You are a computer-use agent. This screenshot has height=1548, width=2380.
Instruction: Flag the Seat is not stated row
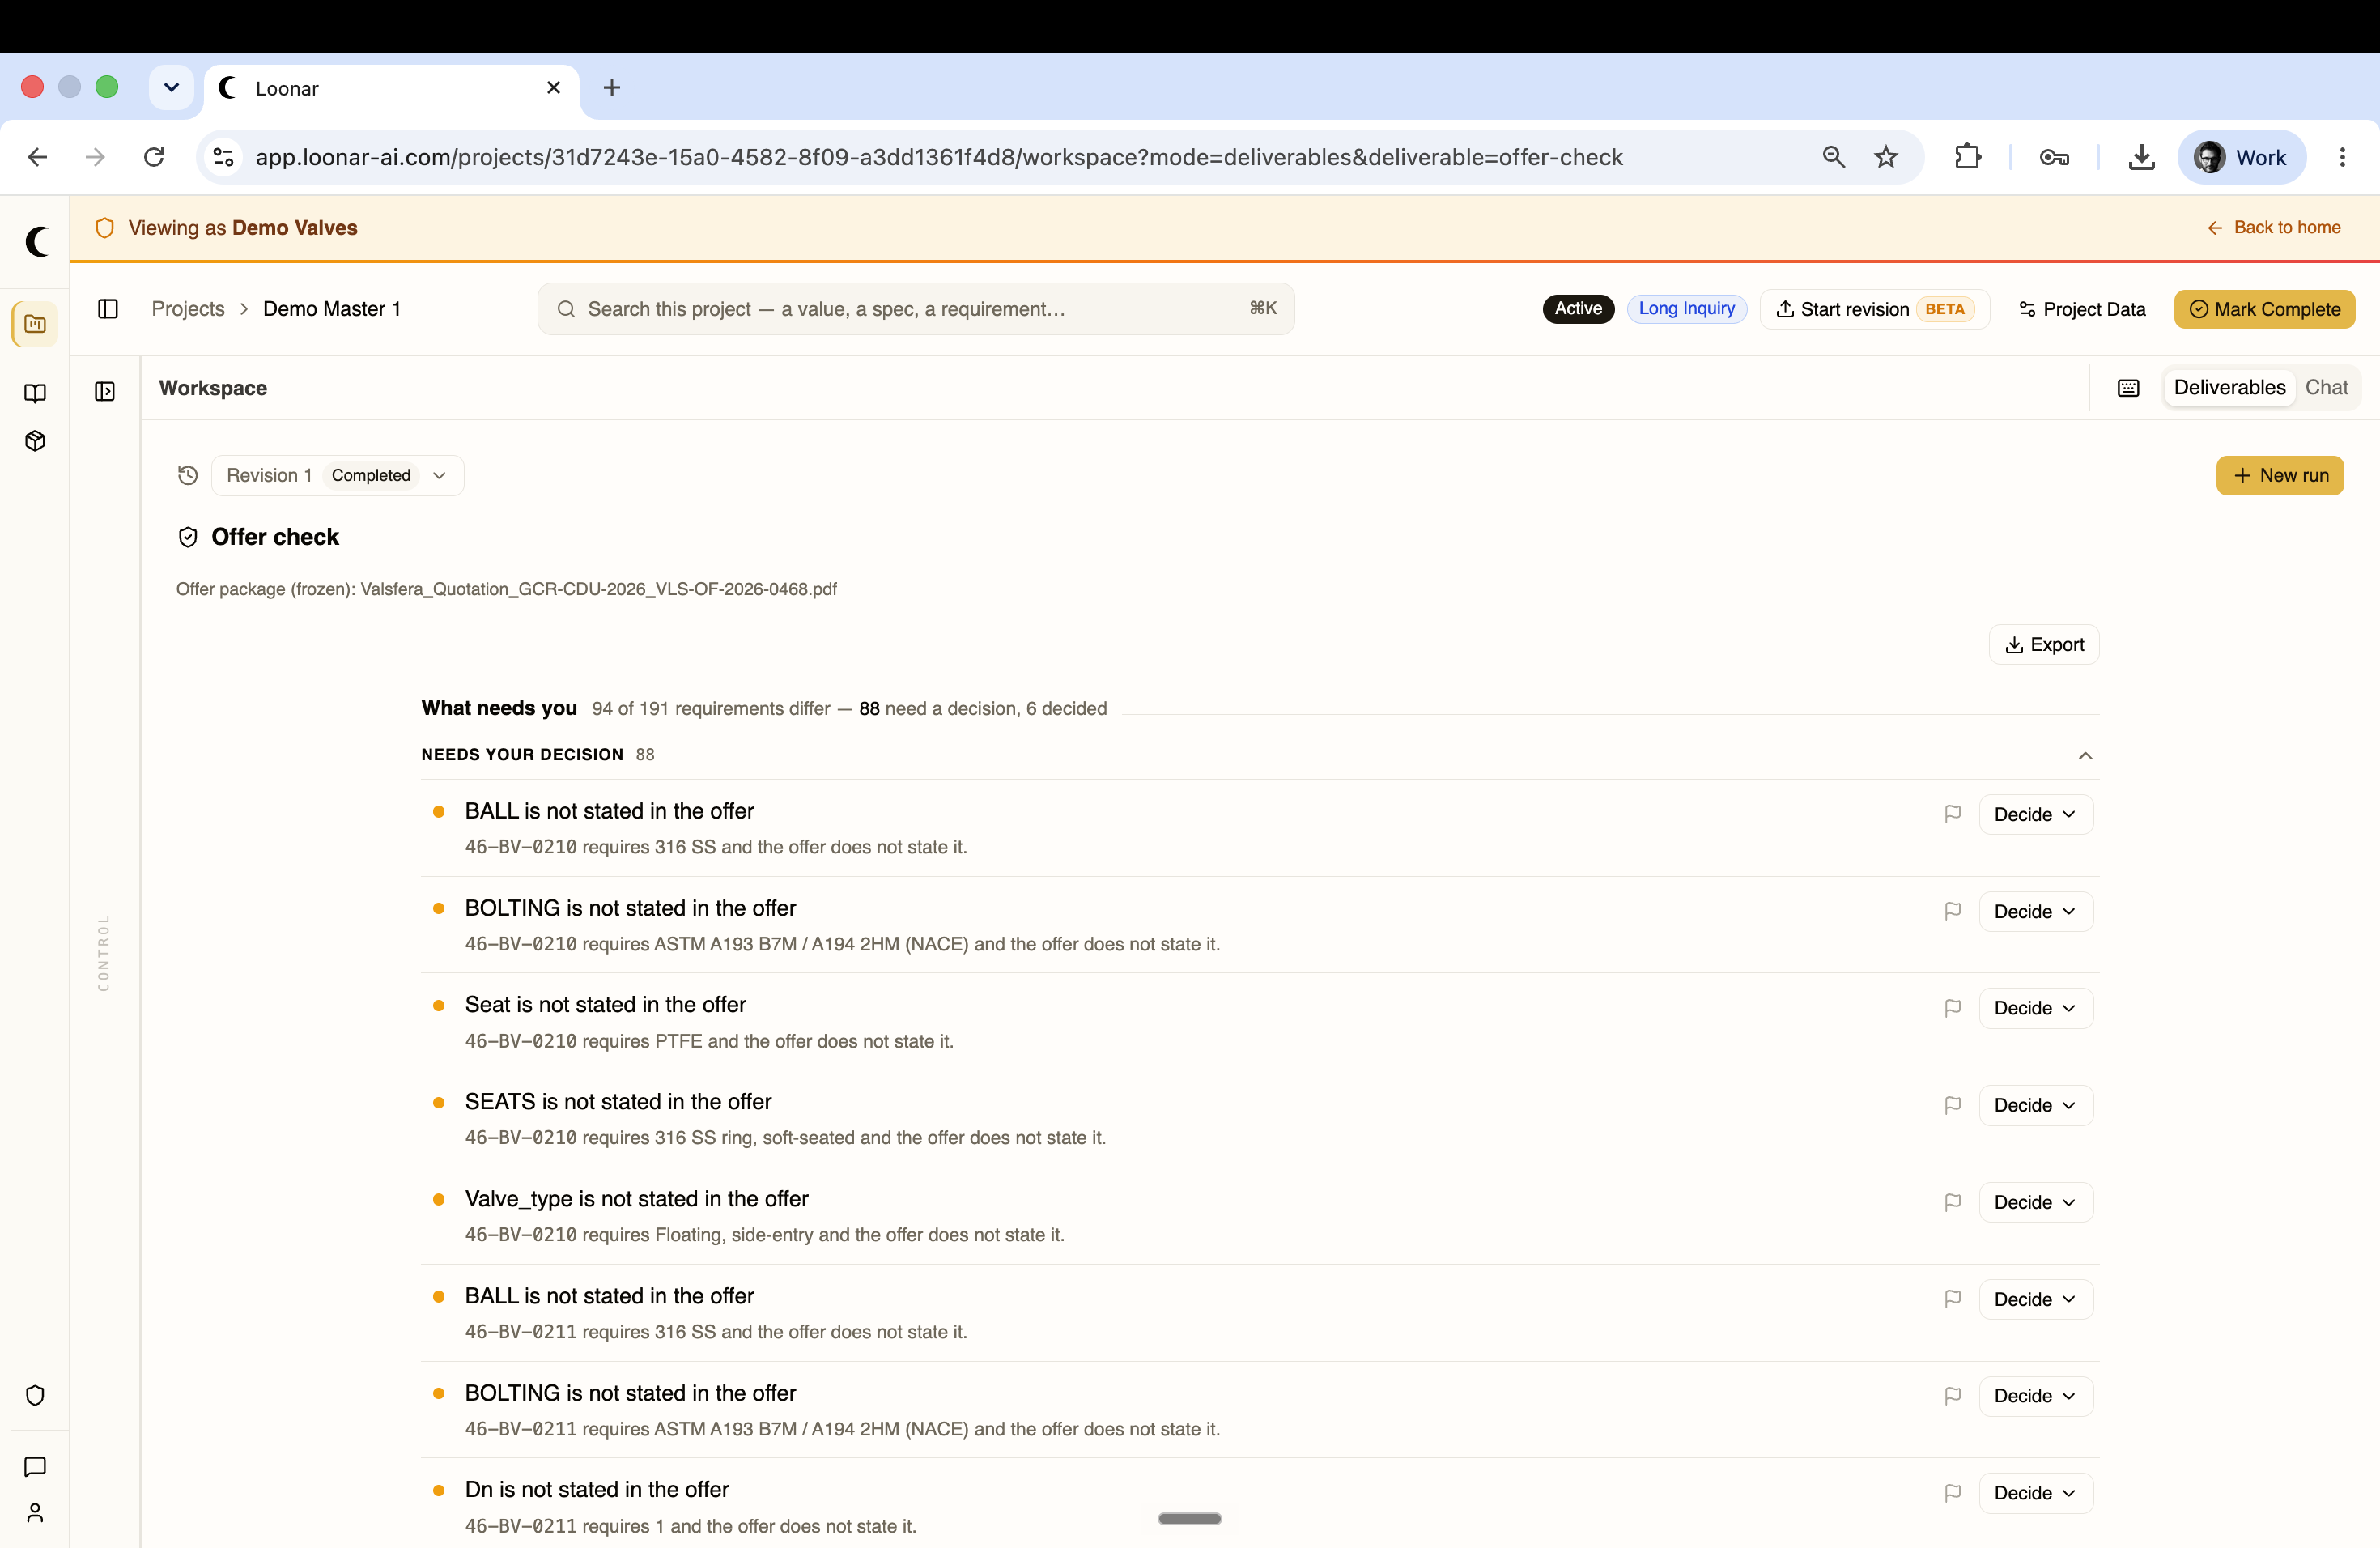1952,1008
